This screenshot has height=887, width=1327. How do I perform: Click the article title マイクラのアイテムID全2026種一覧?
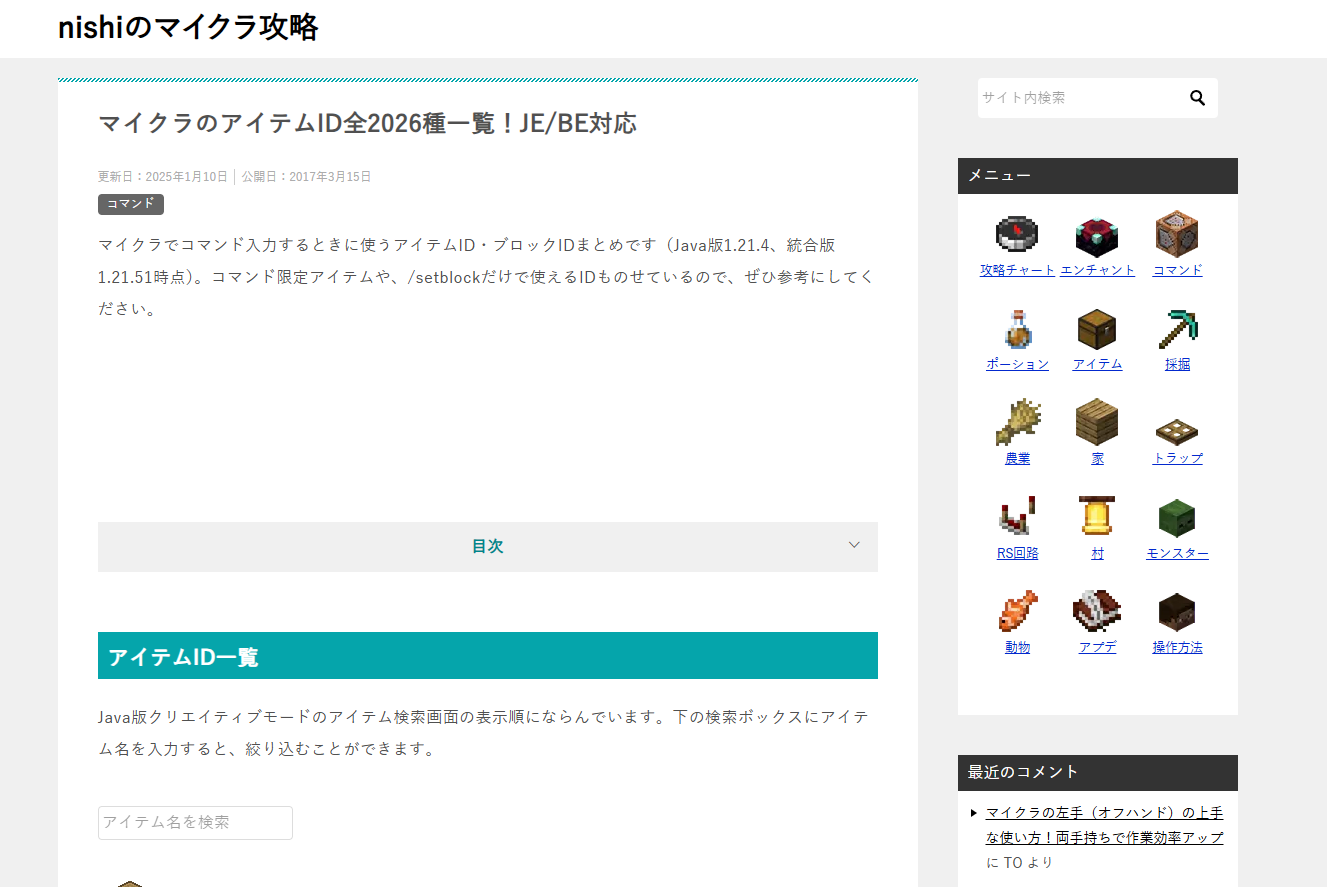pyautogui.click(x=367, y=123)
